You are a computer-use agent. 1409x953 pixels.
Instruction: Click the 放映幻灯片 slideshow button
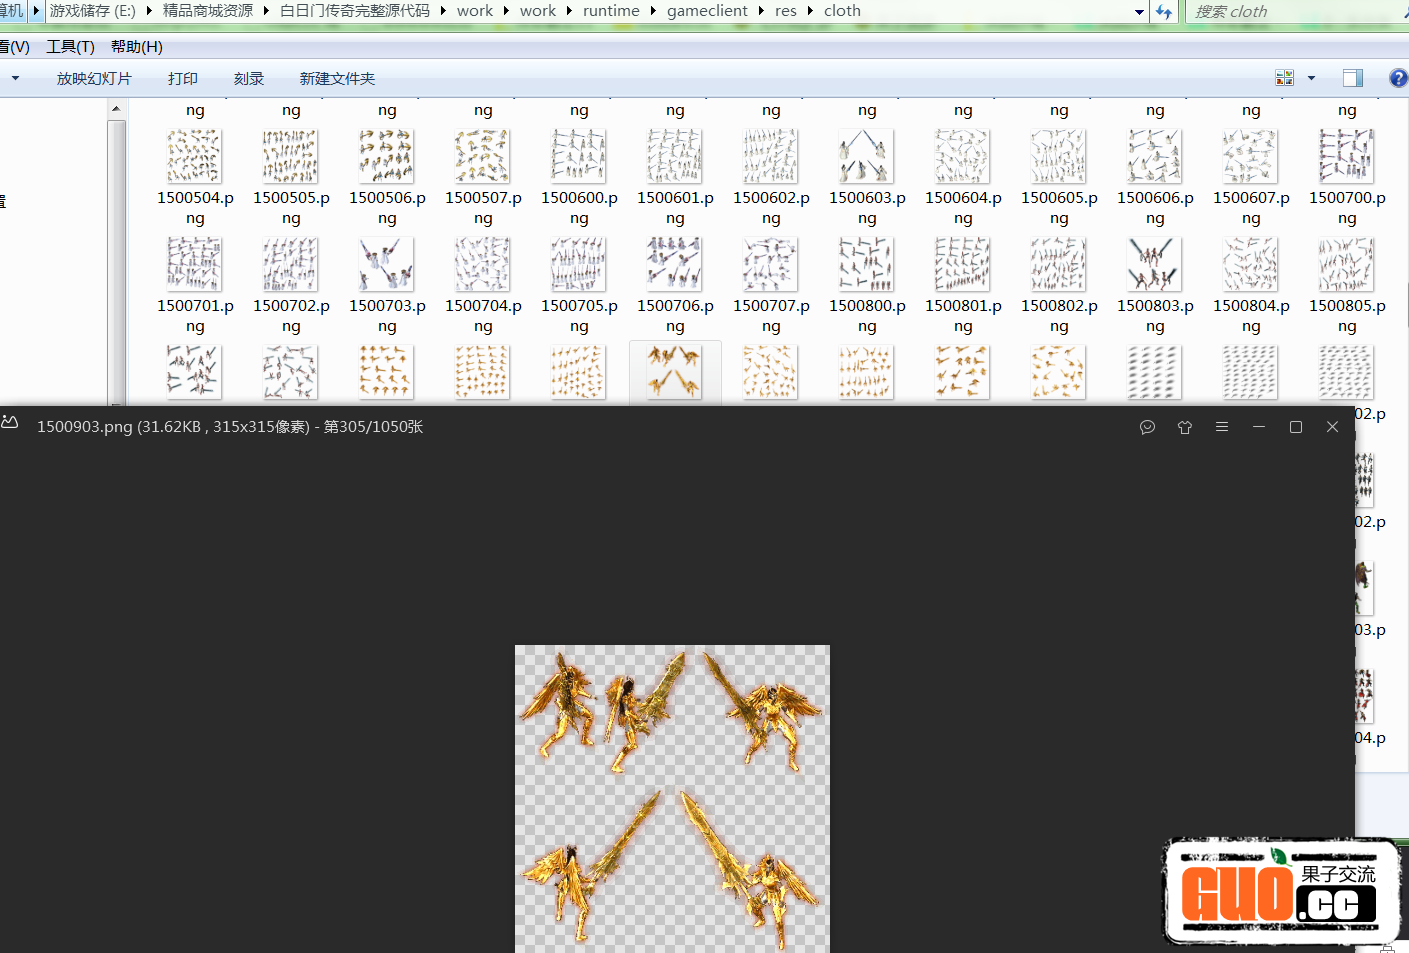[94, 79]
